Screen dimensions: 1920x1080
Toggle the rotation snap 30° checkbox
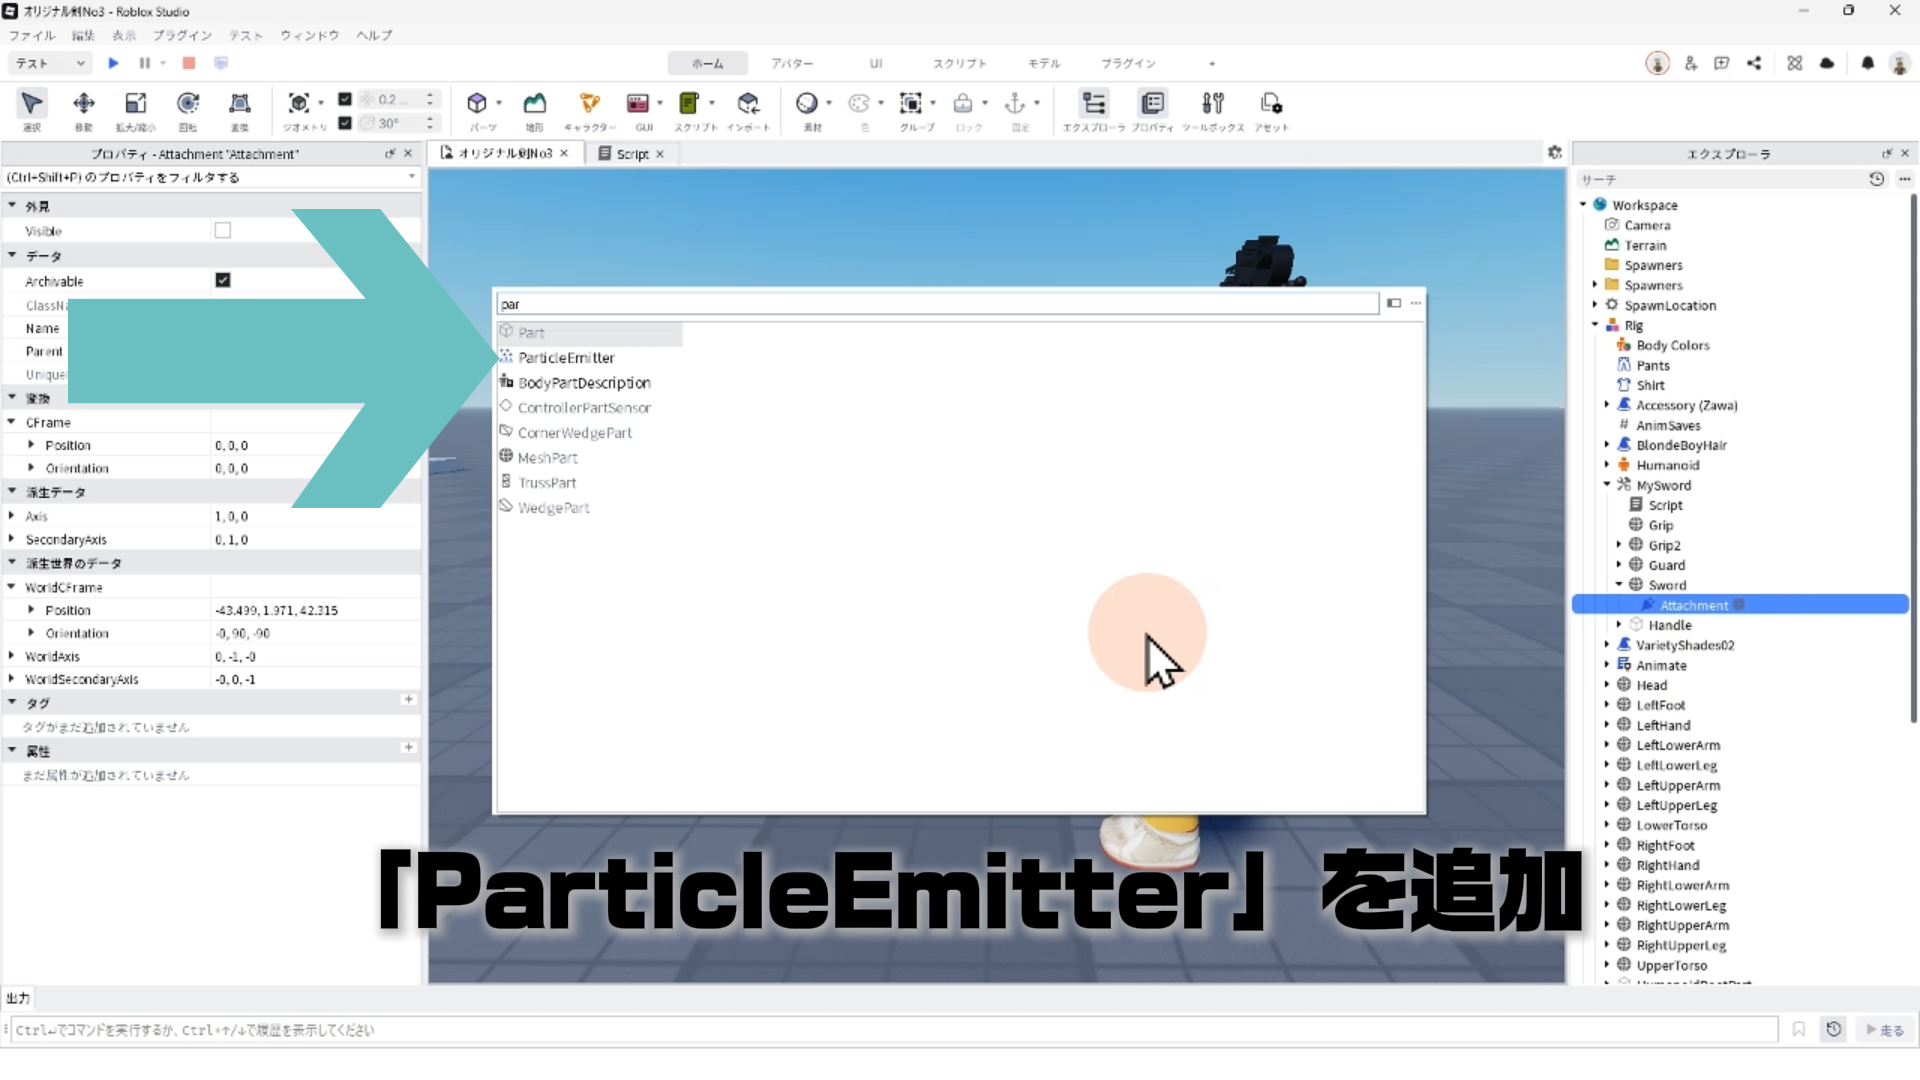click(x=345, y=123)
